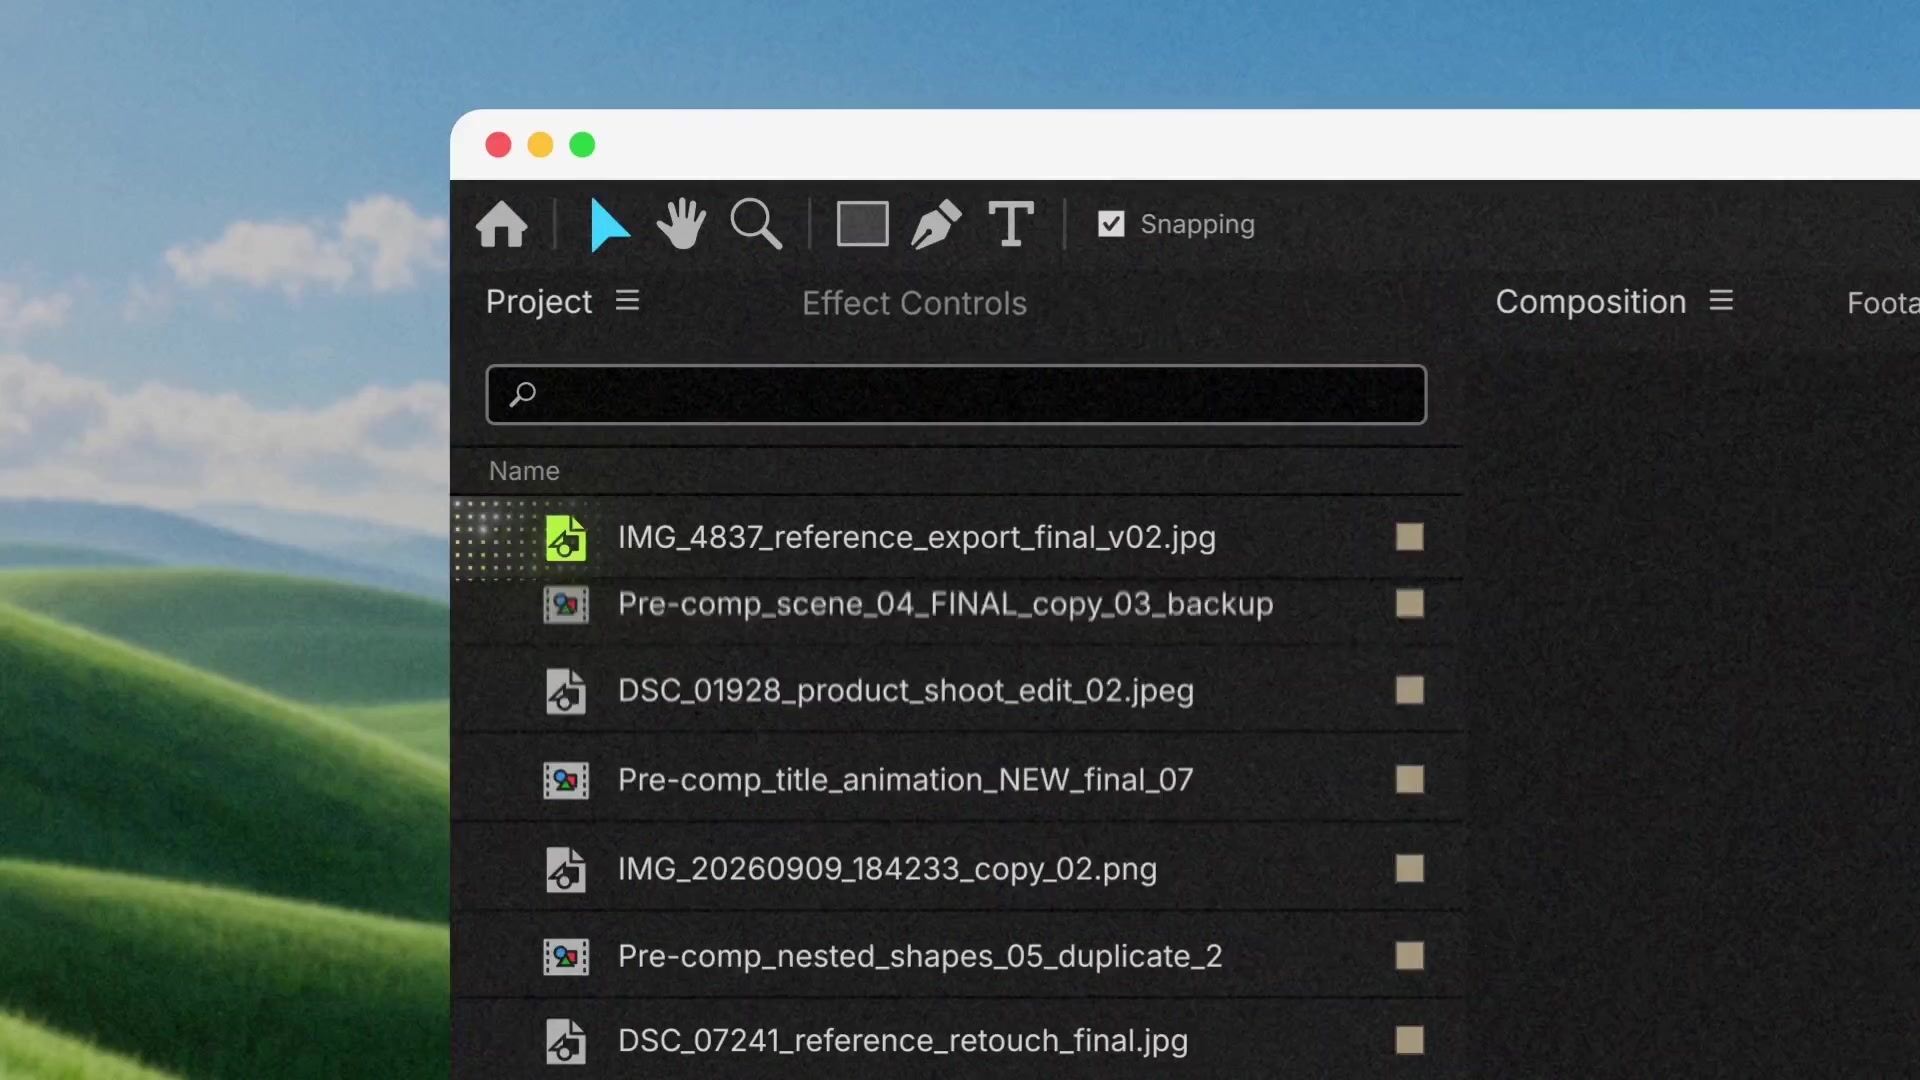Select Pre-comp_title_animation_NEW_final_07 item name

(906, 780)
